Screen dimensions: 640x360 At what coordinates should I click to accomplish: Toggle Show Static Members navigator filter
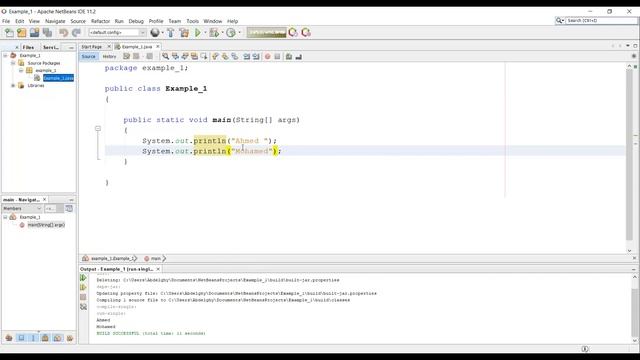[x=33, y=338]
